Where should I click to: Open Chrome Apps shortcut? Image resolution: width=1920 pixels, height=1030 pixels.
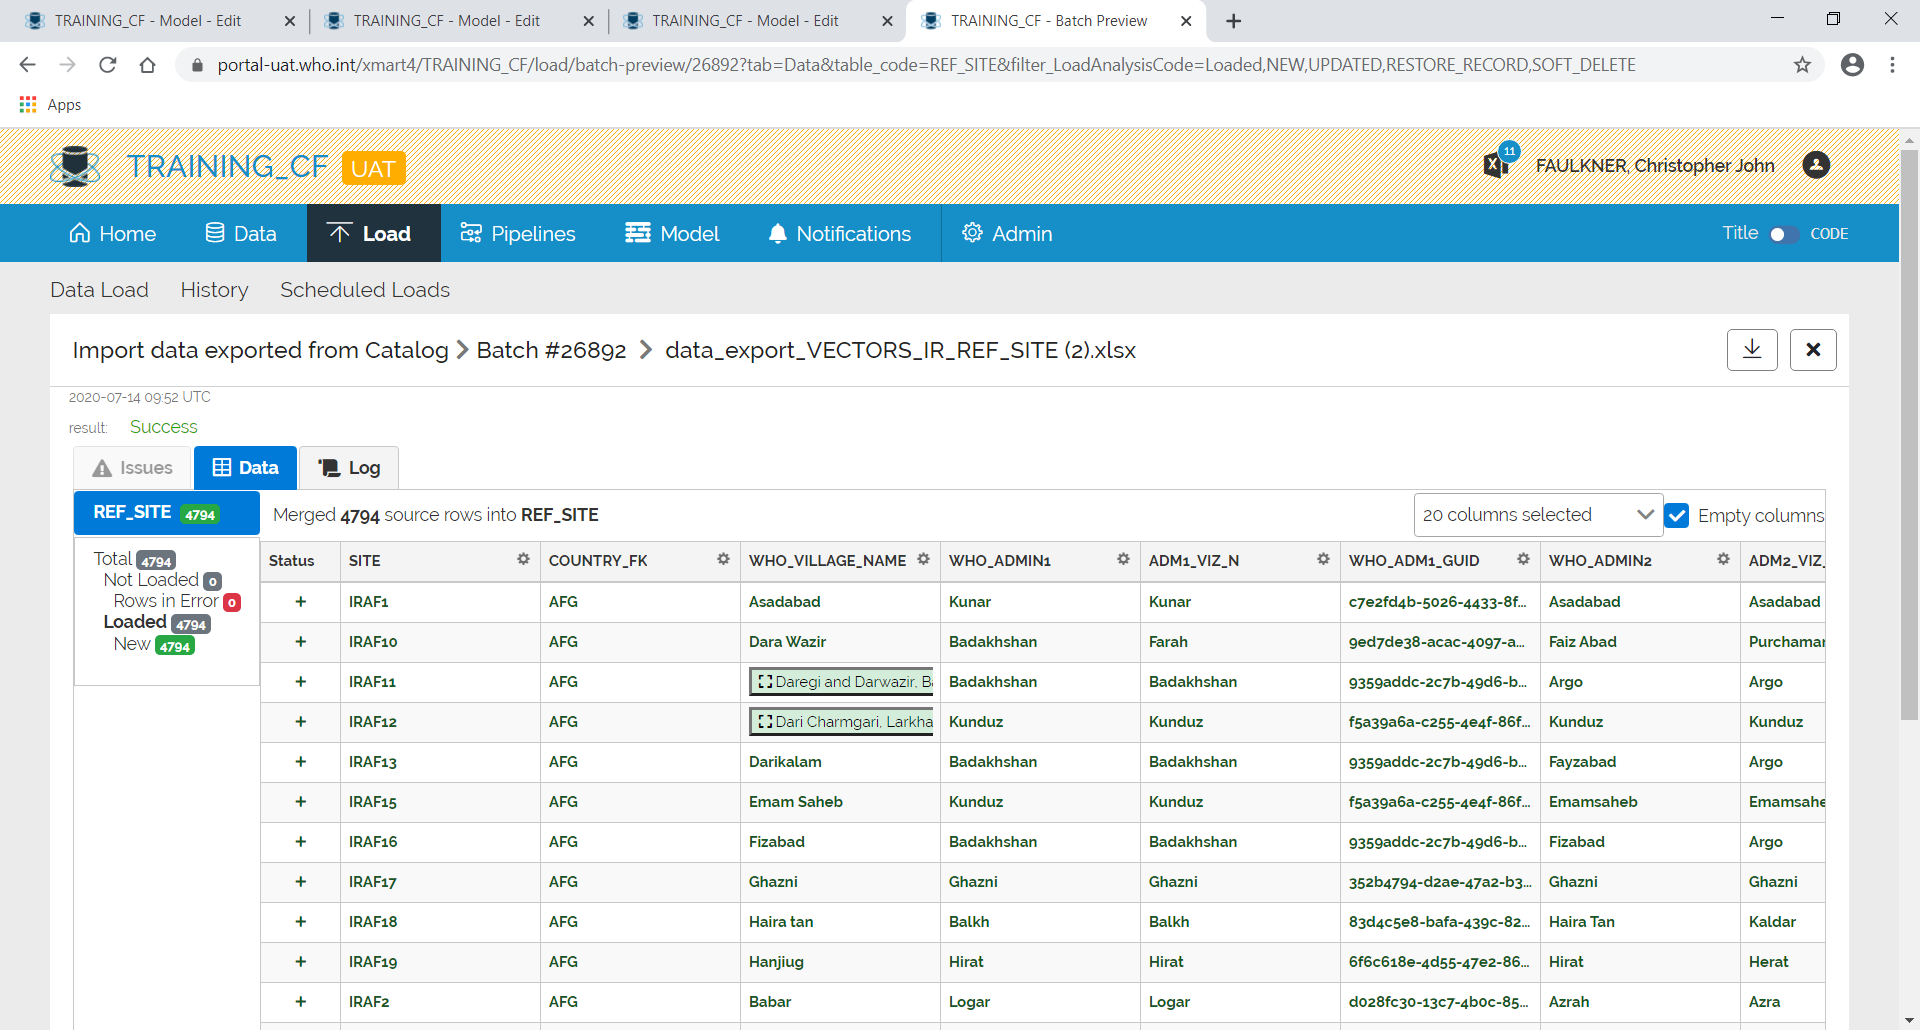click(x=50, y=105)
